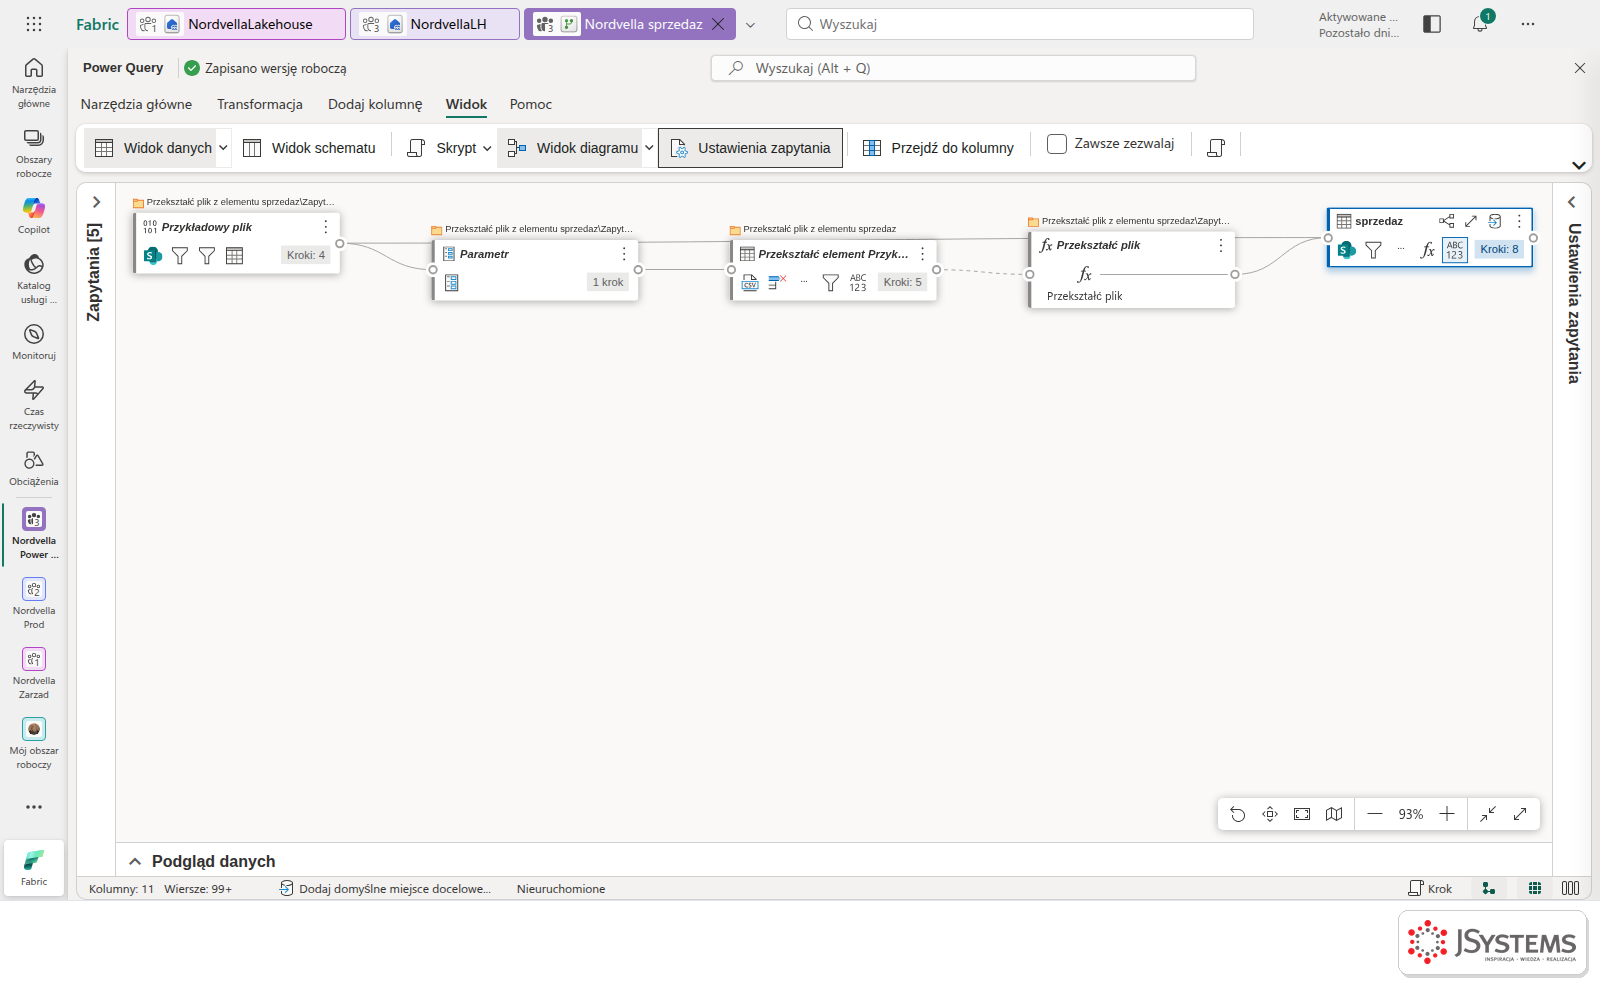The width and height of the screenshot is (1600, 984).
Task: Click the expand icon on sprzedaz query card
Action: click(x=1471, y=221)
